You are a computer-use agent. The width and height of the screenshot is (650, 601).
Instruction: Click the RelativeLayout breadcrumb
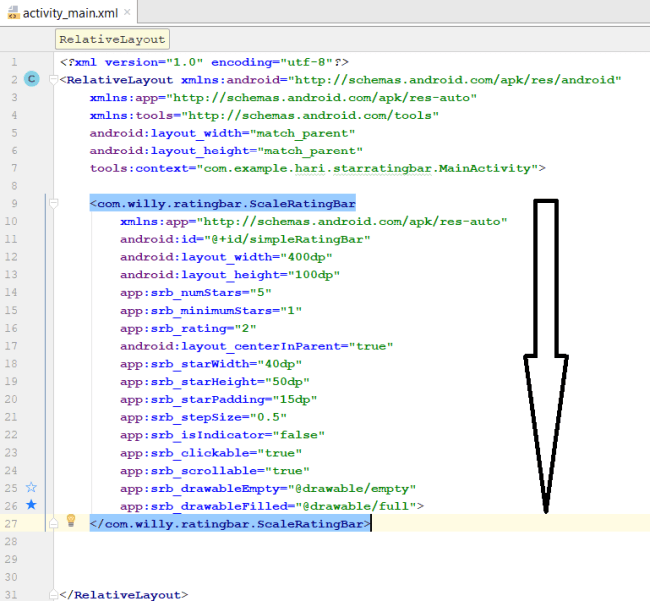coord(112,39)
